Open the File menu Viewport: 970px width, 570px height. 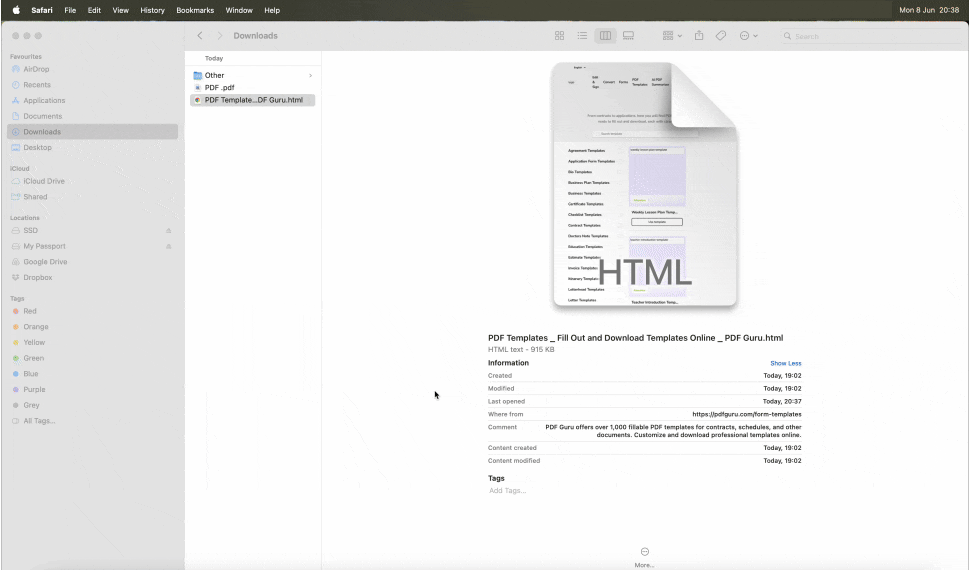point(71,10)
